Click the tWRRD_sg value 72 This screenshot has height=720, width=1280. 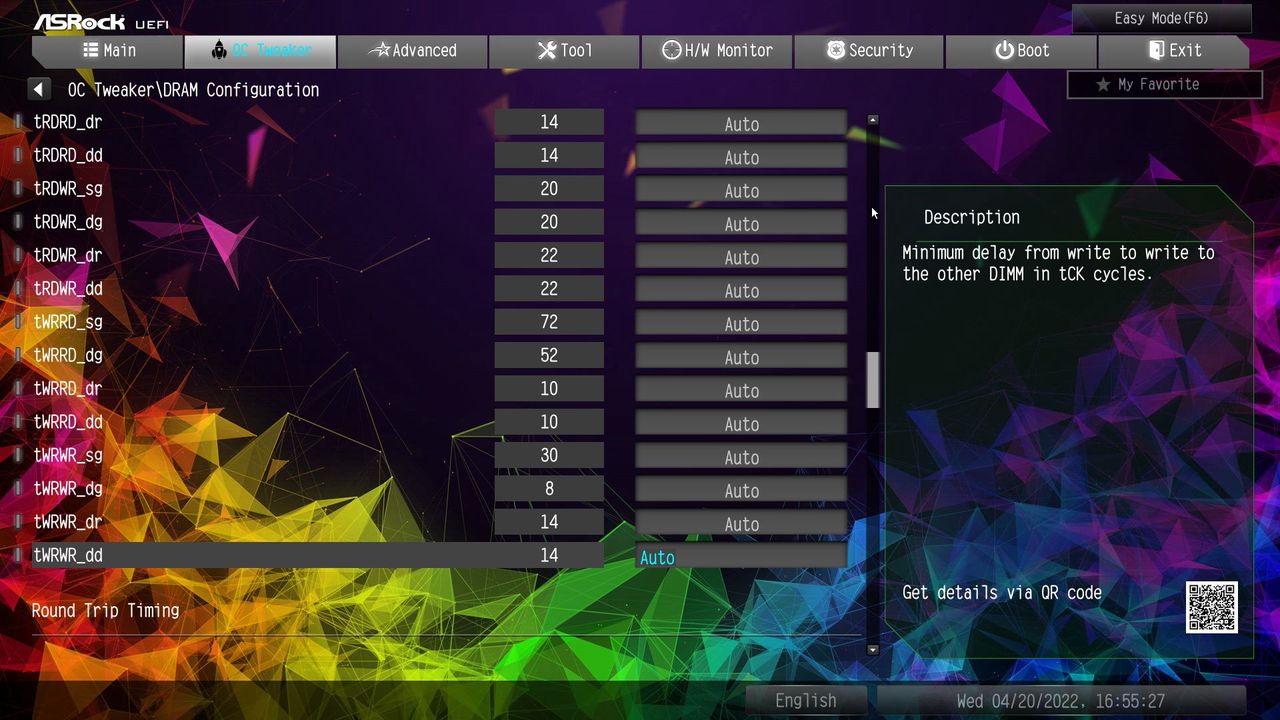click(x=549, y=322)
